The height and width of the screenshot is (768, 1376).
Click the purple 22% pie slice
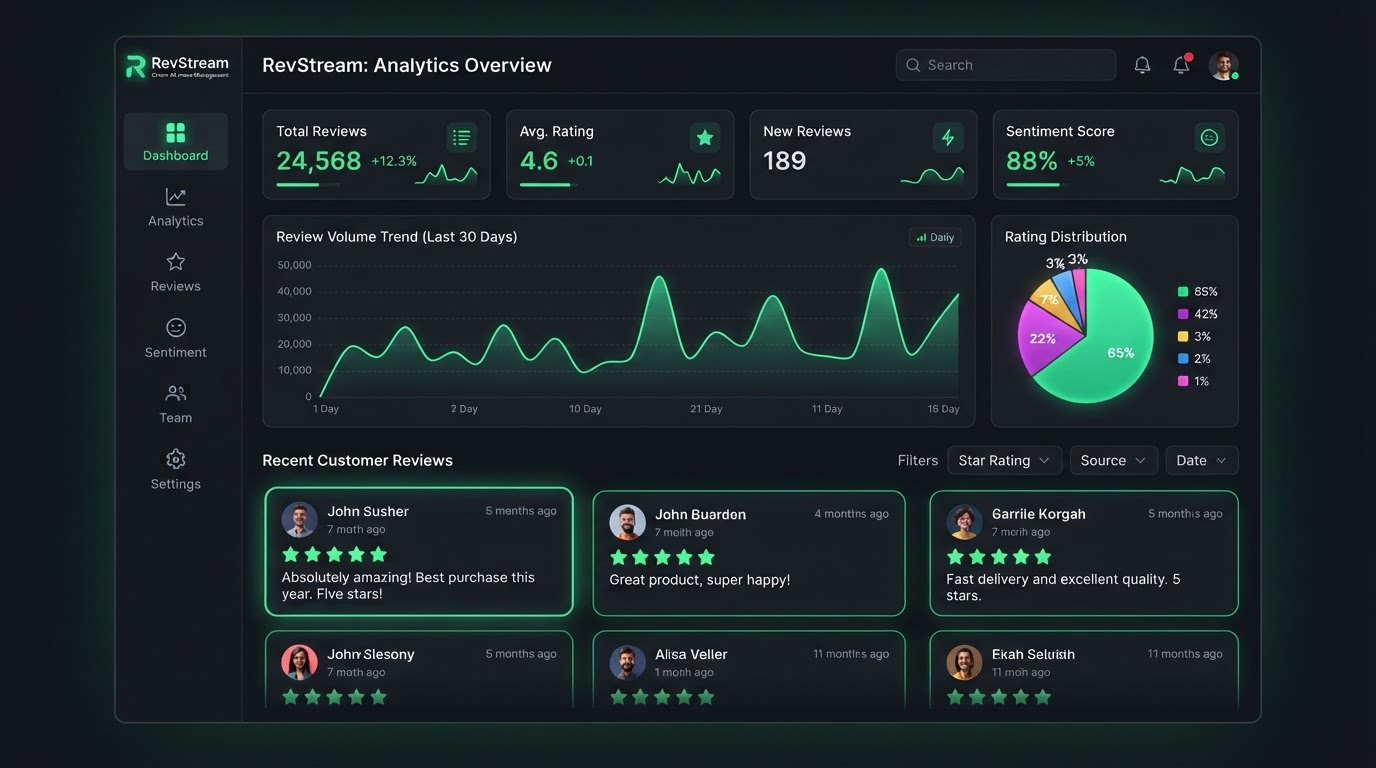point(1045,338)
